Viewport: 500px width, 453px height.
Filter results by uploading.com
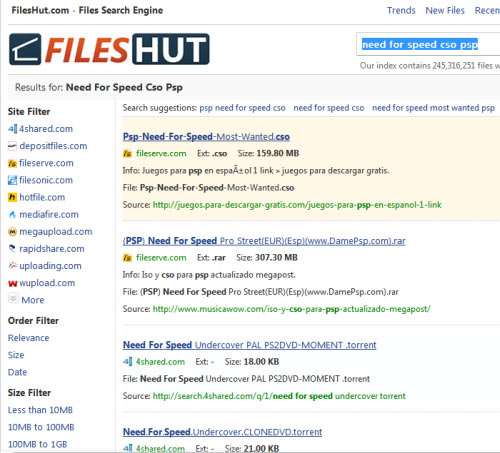[50, 266]
